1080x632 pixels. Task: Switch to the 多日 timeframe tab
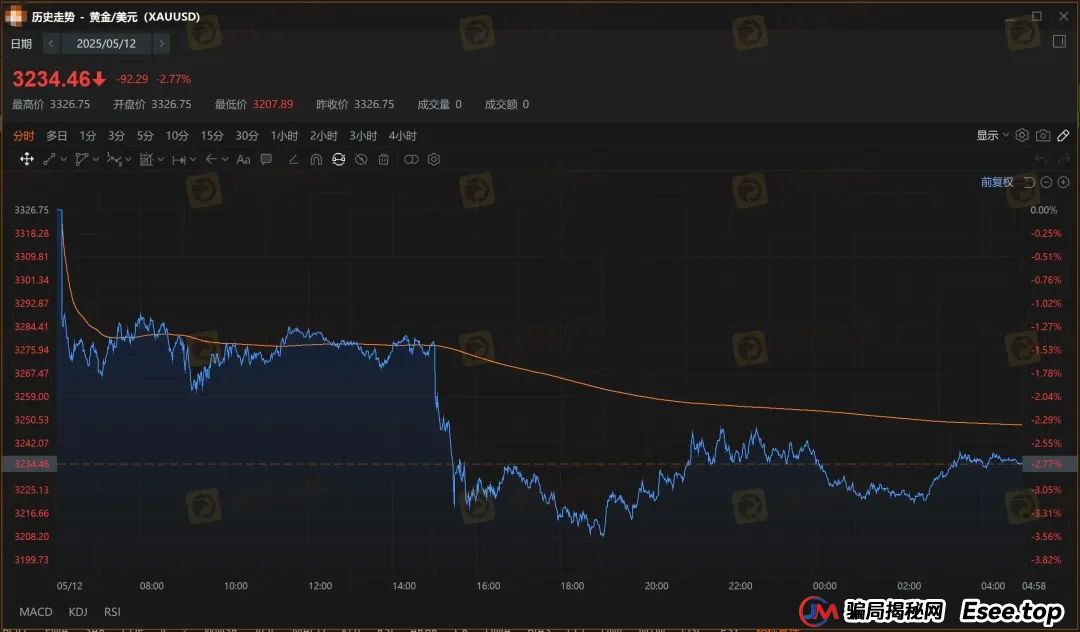pos(57,136)
